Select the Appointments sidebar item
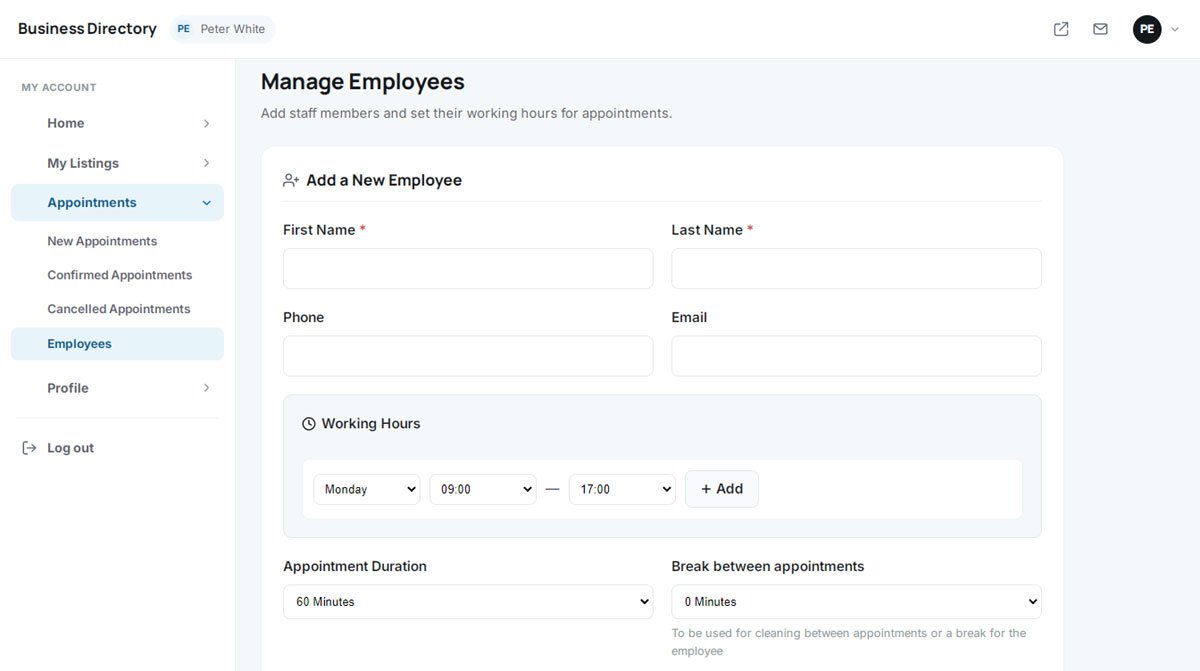Viewport: 1200px width, 671px height. pyautogui.click(x=117, y=202)
